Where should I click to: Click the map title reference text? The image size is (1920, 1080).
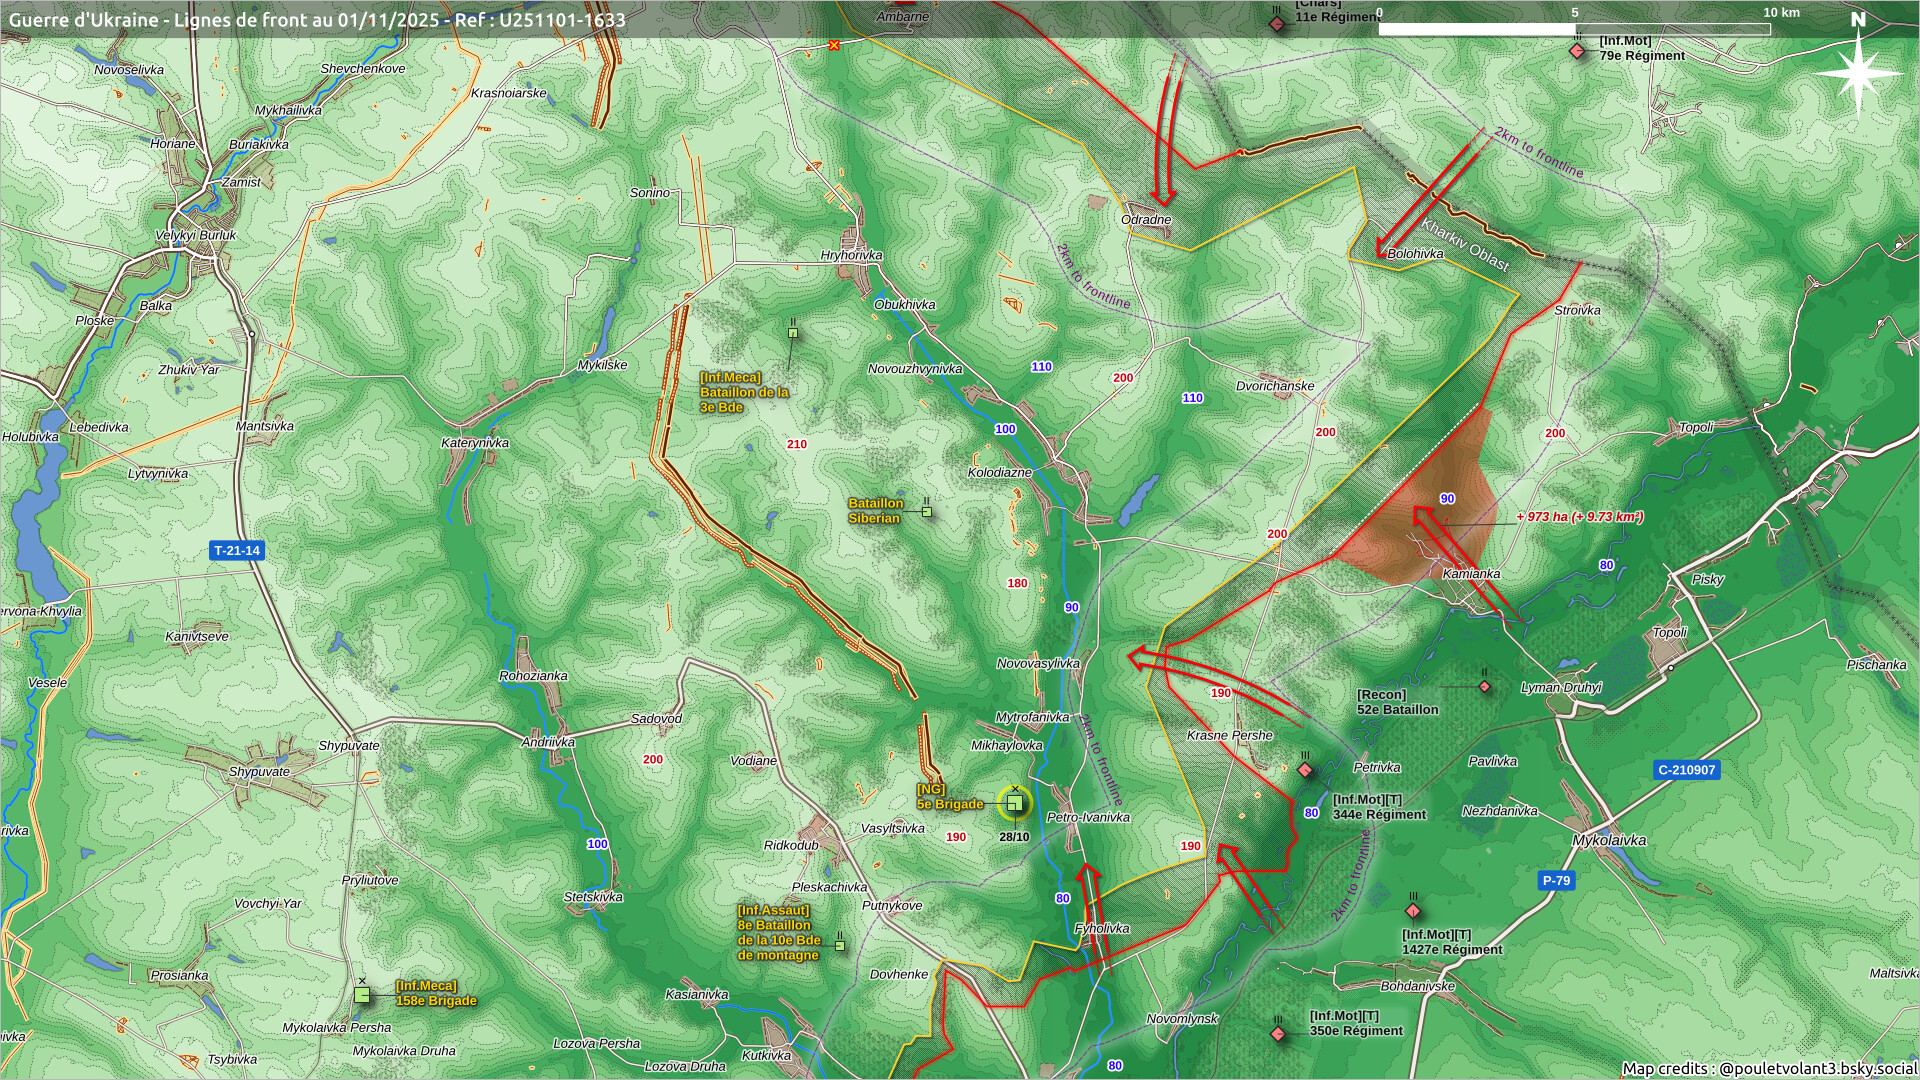317,20
